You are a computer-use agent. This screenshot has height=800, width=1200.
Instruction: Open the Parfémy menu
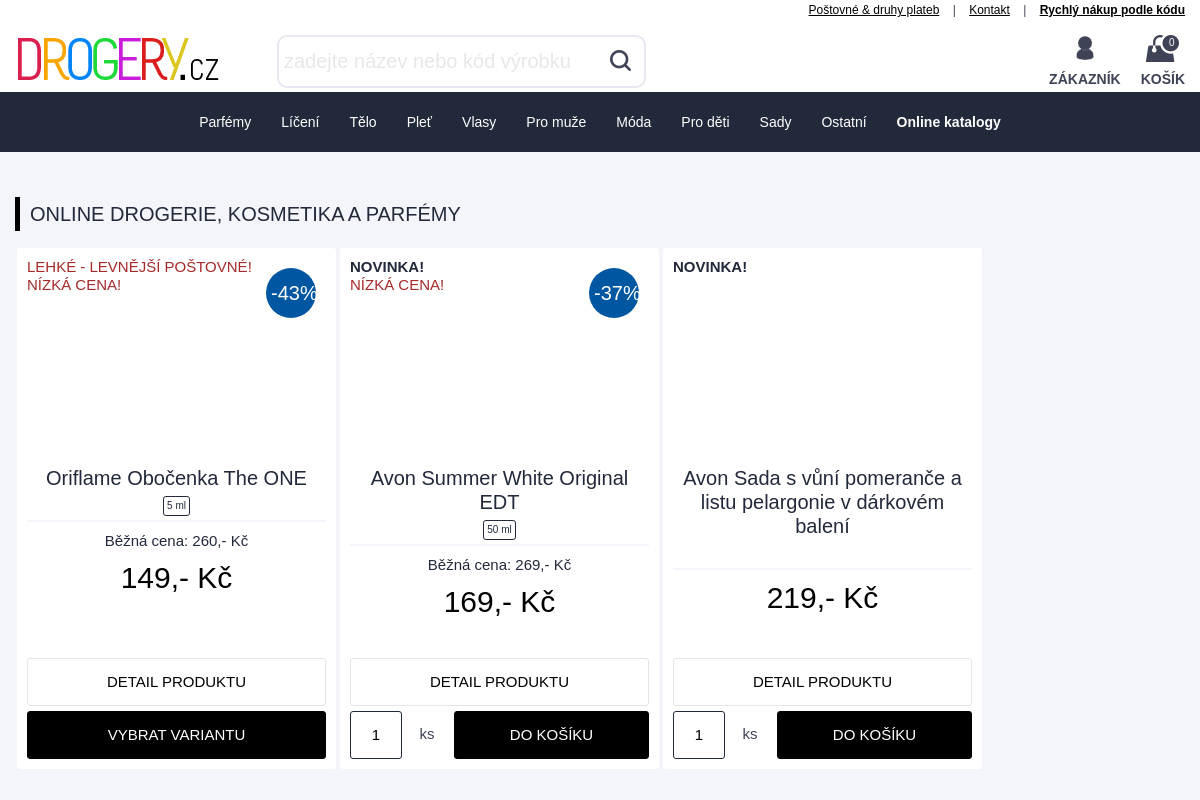tap(225, 122)
